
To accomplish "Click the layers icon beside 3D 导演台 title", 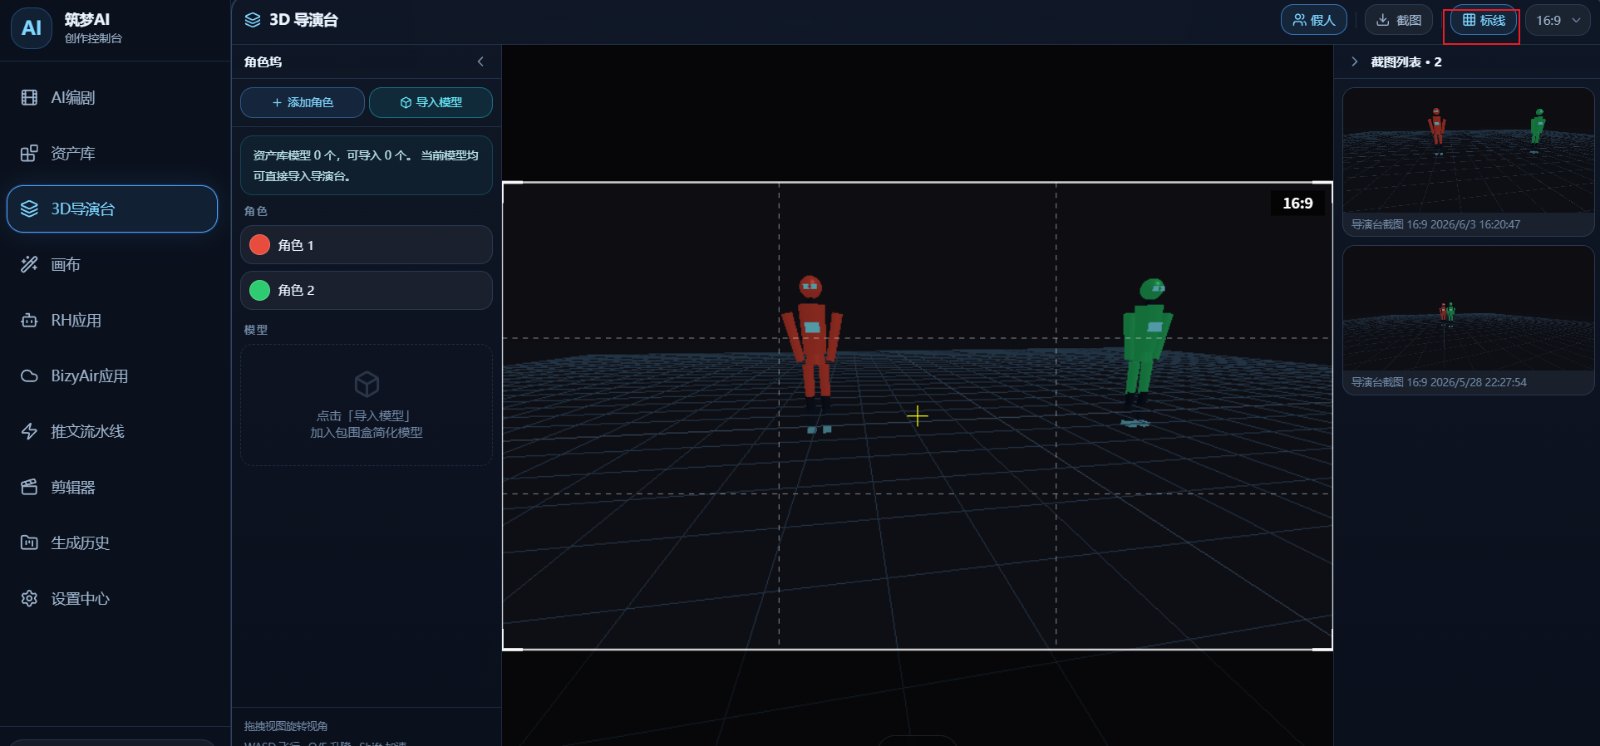I will (253, 20).
